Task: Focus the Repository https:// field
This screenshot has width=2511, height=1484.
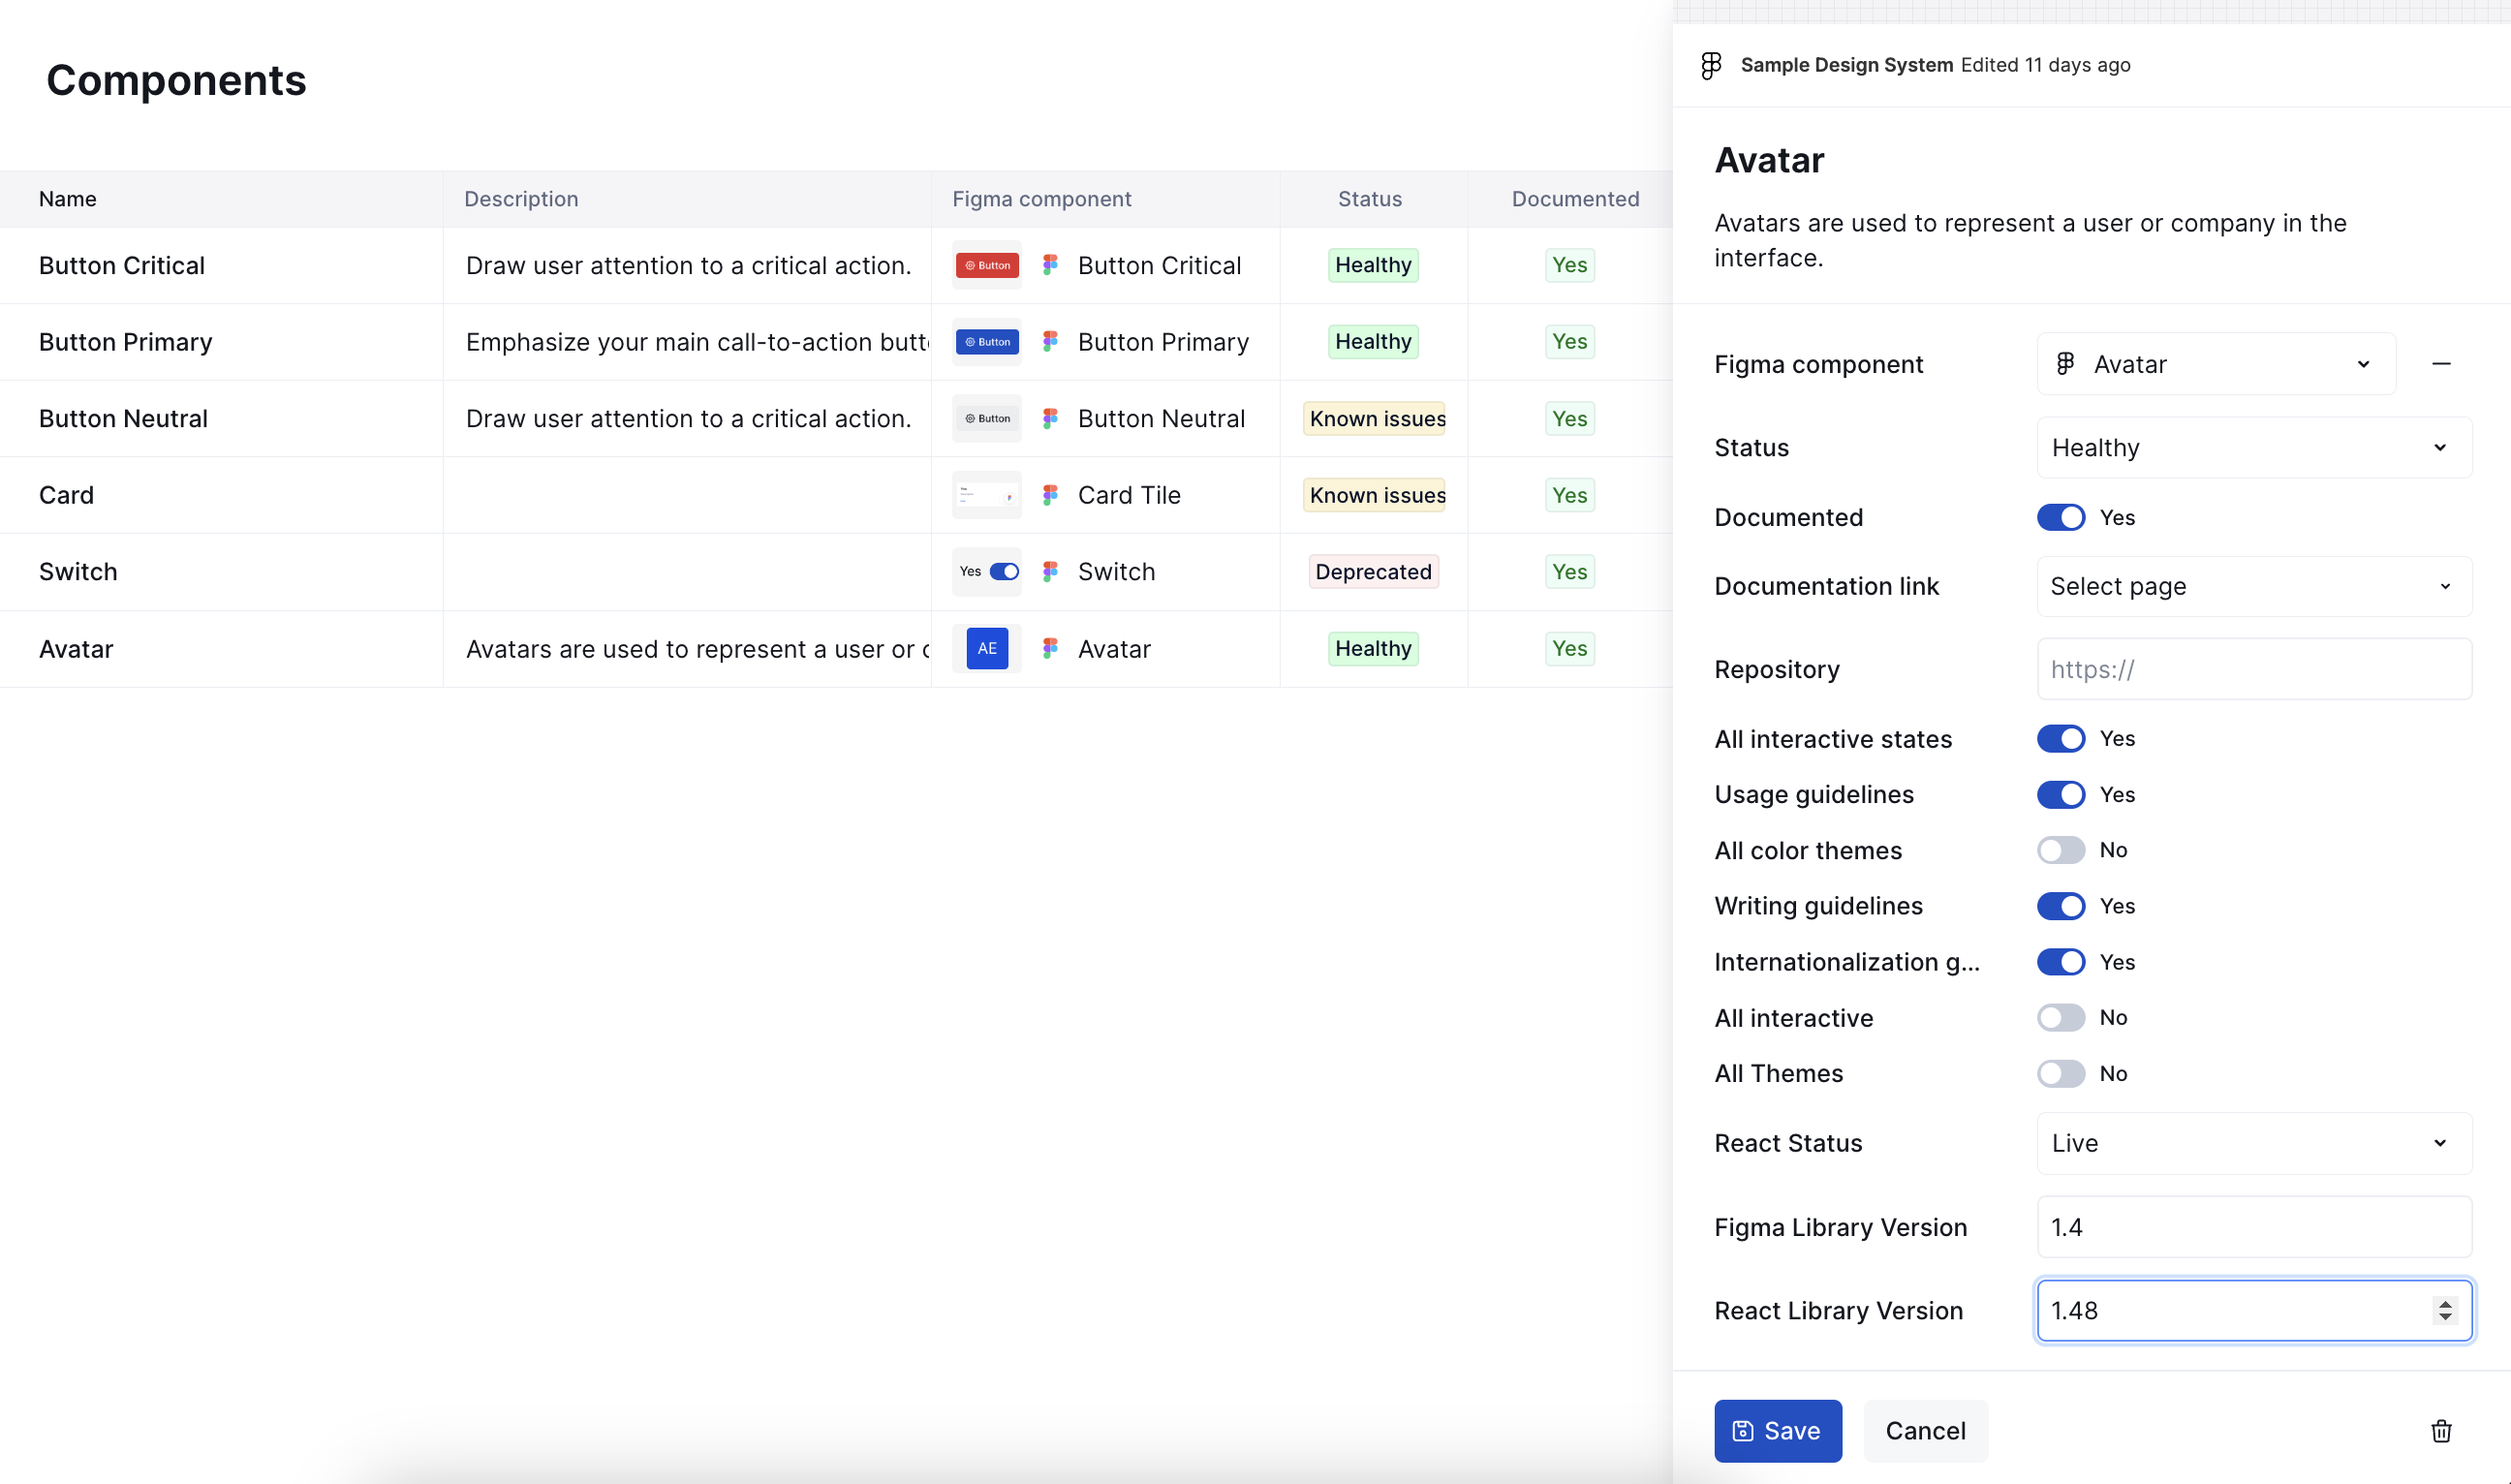Action: click(x=2254, y=669)
